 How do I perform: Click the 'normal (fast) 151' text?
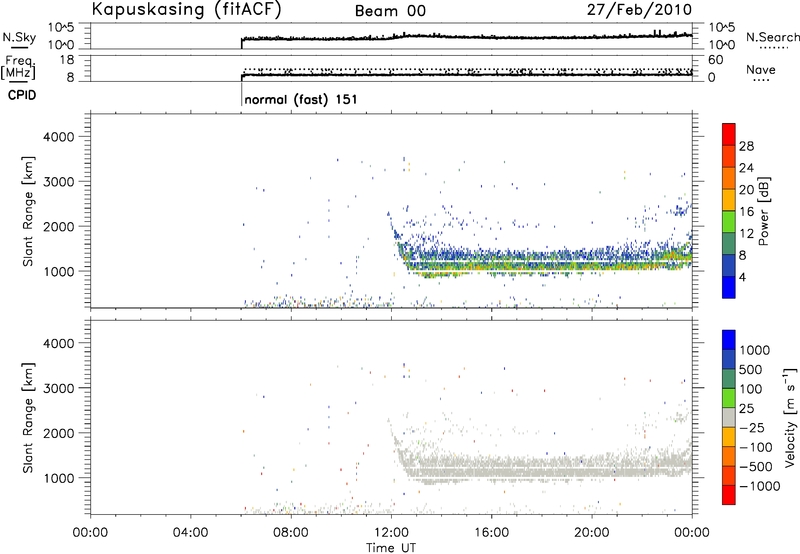(301, 99)
